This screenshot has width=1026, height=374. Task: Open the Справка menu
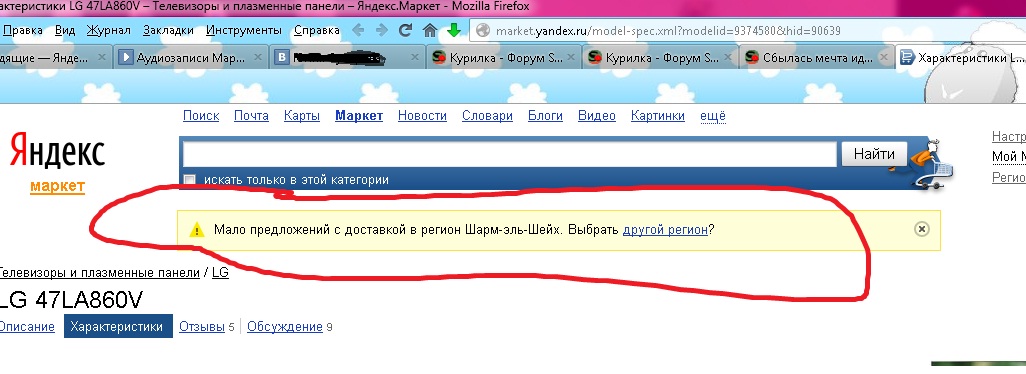(x=317, y=30)
